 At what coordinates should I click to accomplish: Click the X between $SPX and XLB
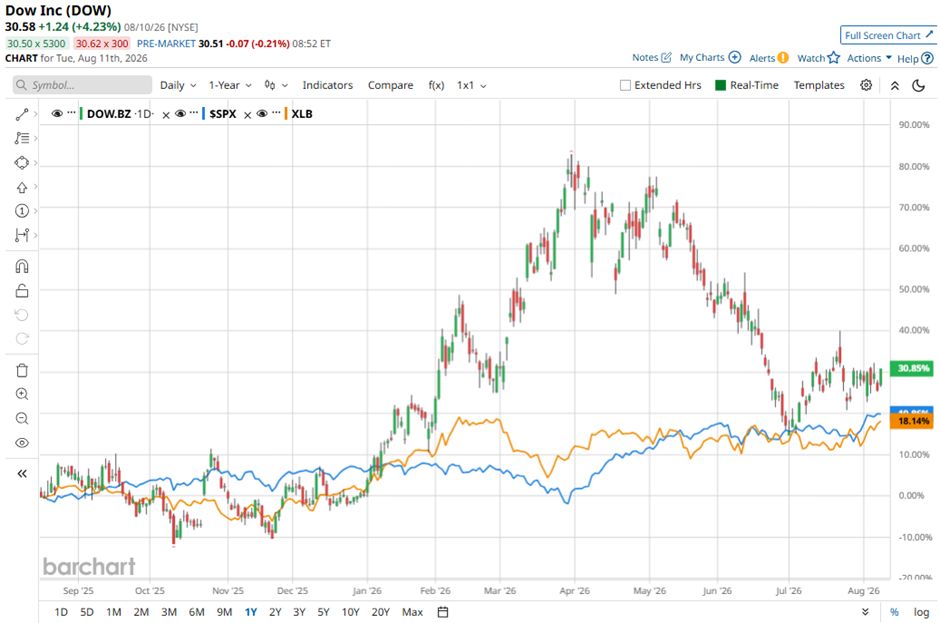pyautogui.click(x=247, y=115)
